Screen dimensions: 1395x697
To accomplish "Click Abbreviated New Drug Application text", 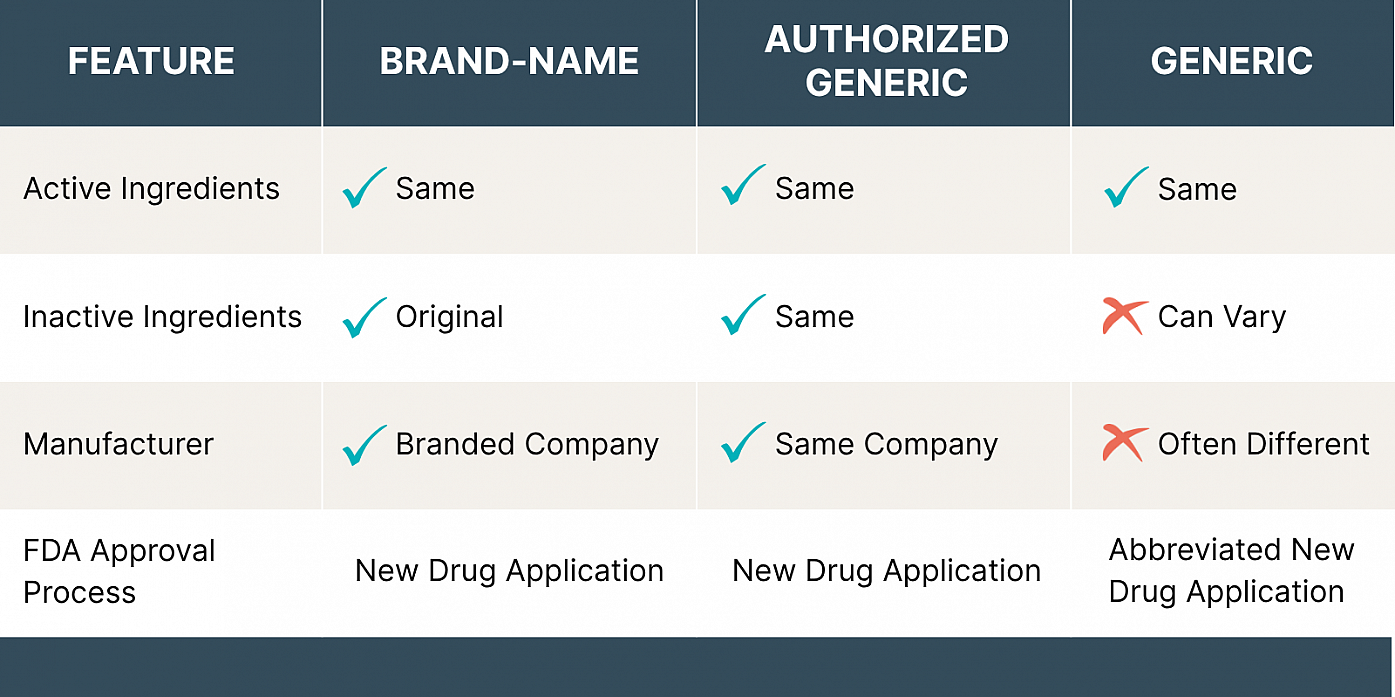I will click(1231, 571).
